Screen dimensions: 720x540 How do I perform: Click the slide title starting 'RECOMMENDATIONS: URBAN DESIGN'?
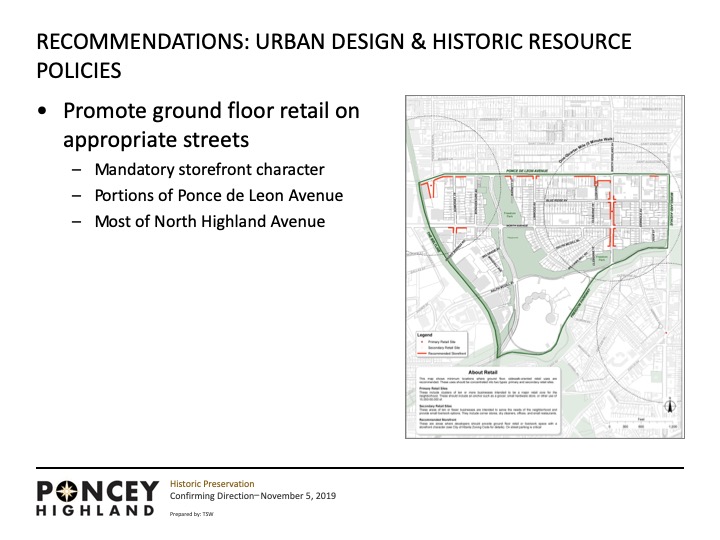click(x=334, y=56)
